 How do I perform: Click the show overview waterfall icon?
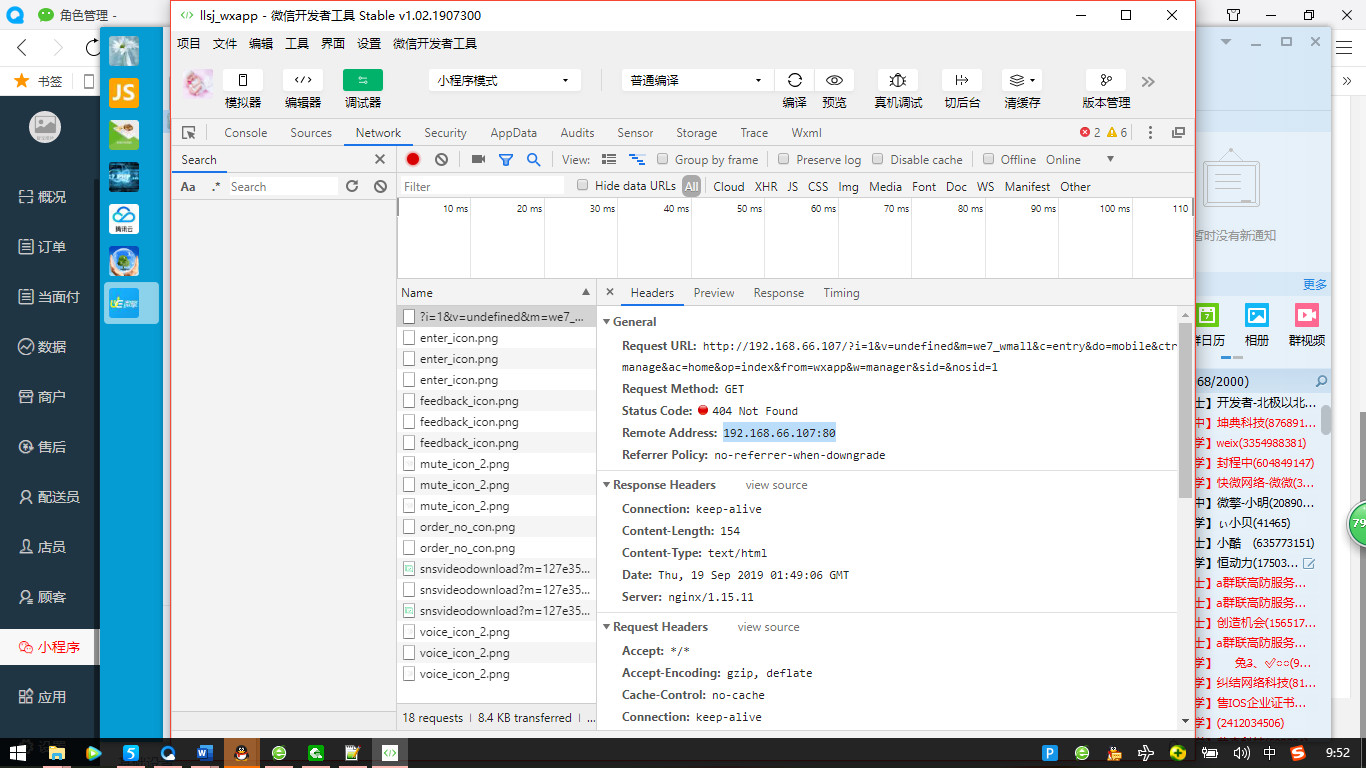coord(637,160)
